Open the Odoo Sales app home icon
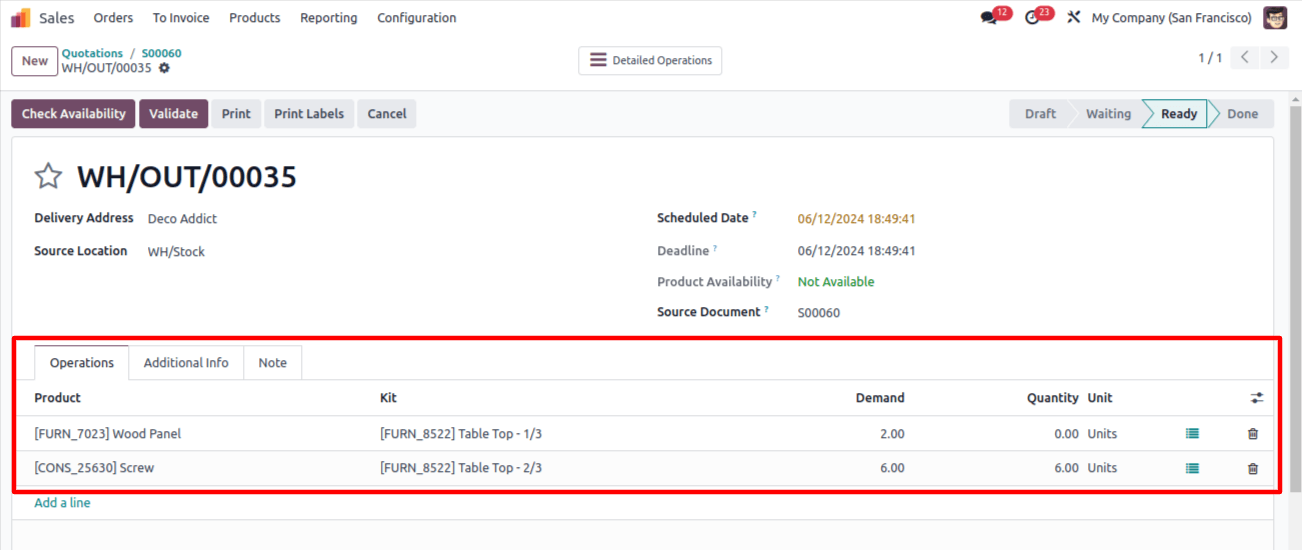 tap(20, 18)
